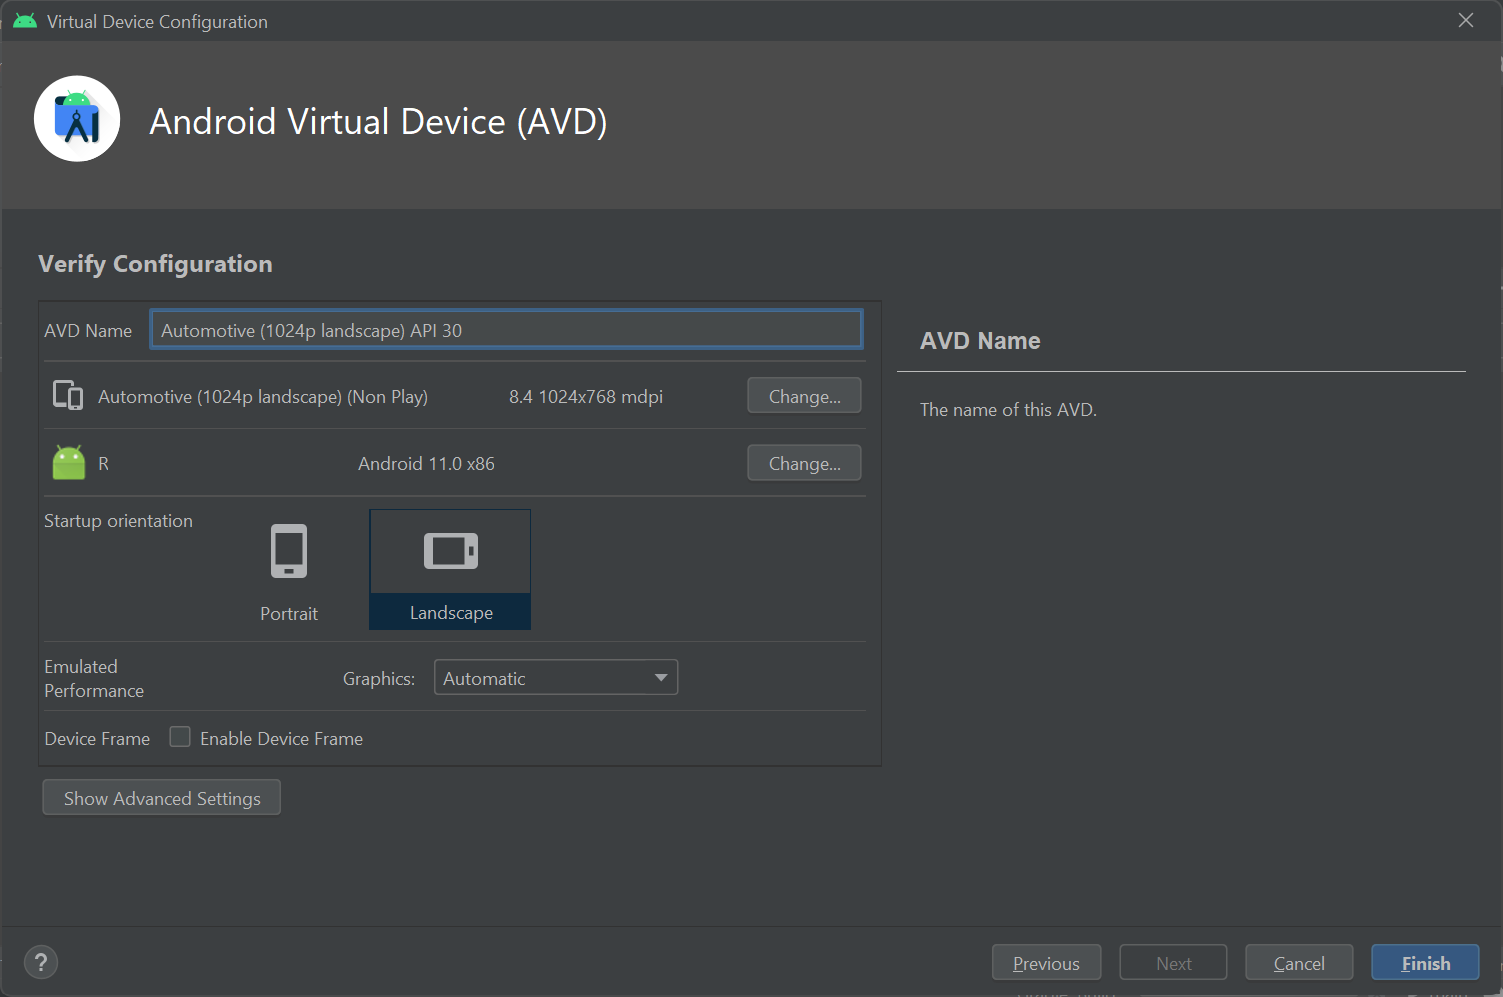Change the Automotive hardware device

pyautogui.click(x=804, y=396)
